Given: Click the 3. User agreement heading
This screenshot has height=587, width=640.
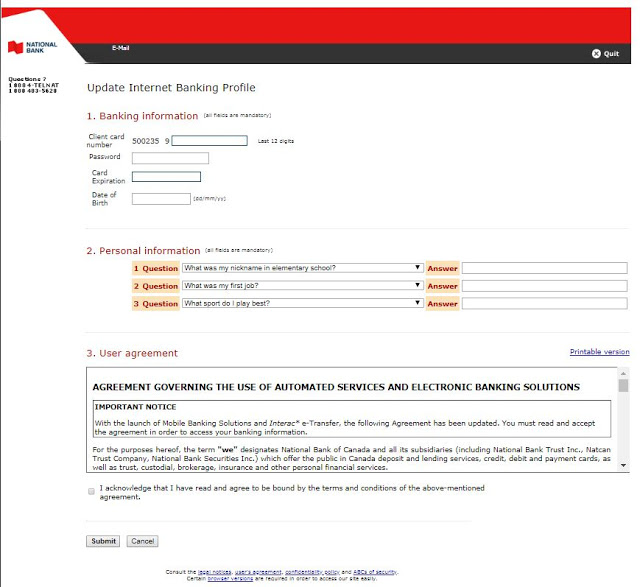Looking at the screenshot, I should tap(132, 353).
